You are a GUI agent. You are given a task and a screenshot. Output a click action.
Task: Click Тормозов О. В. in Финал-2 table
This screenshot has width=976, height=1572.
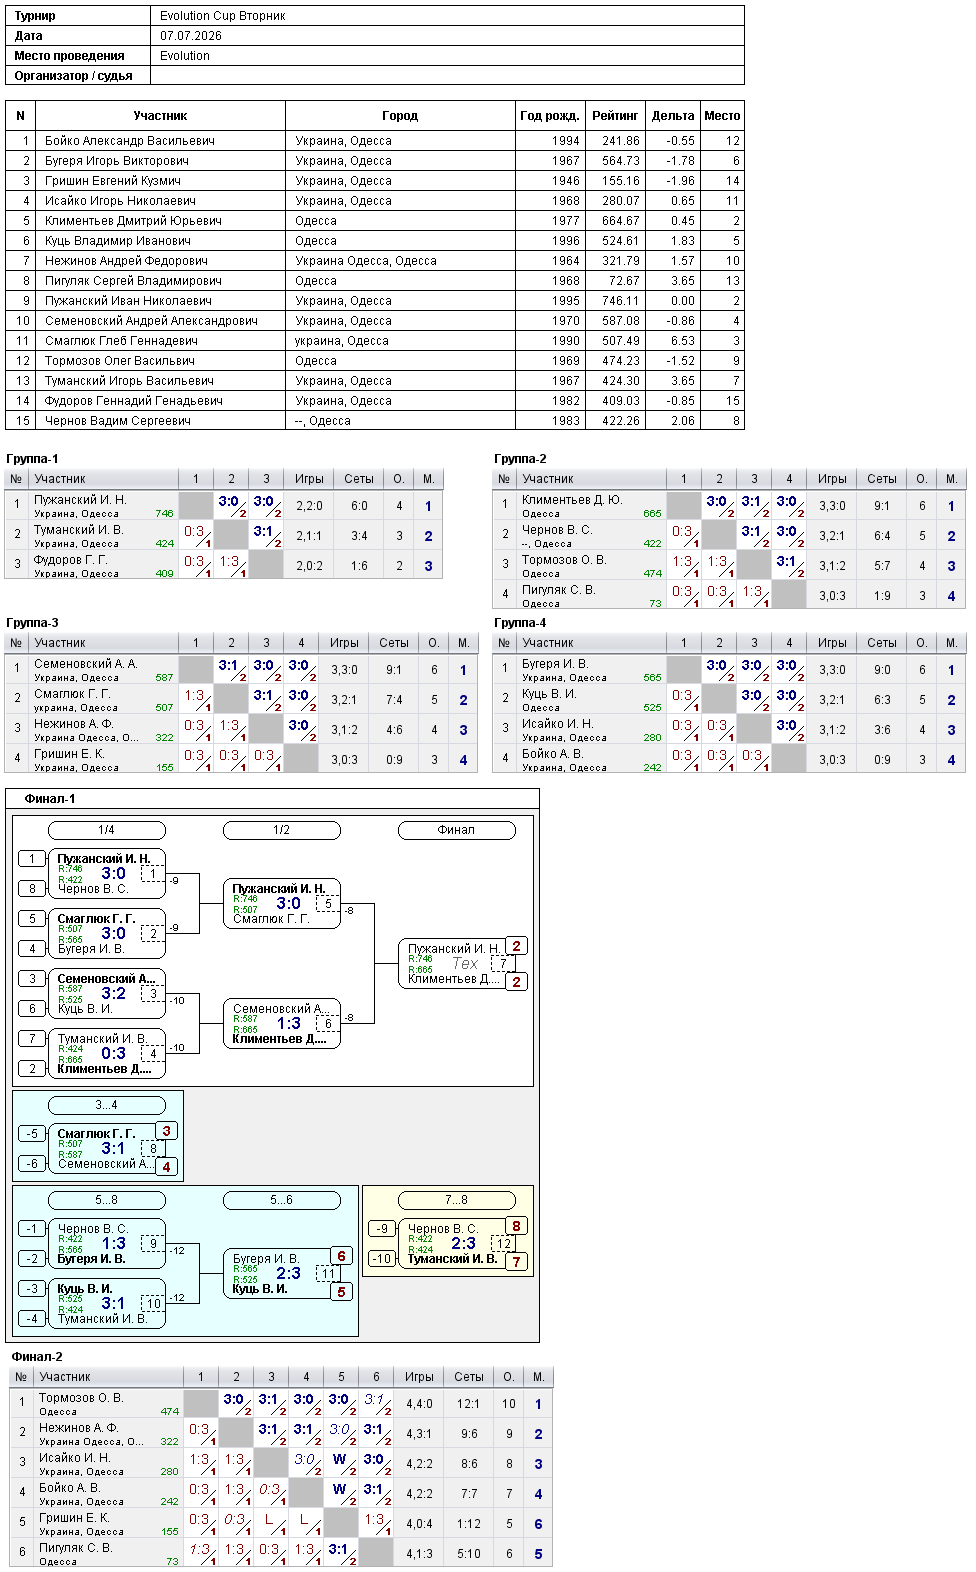[81, 1398]
